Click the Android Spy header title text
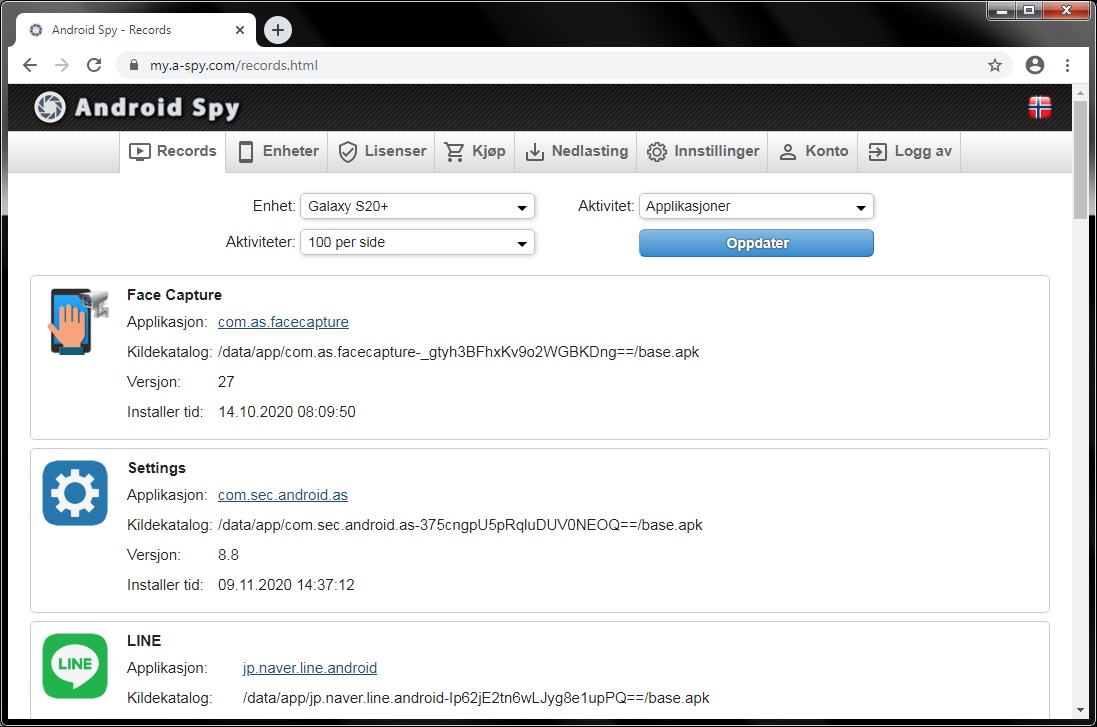Viewport: 1097px width, 727px height. (157, 108)
